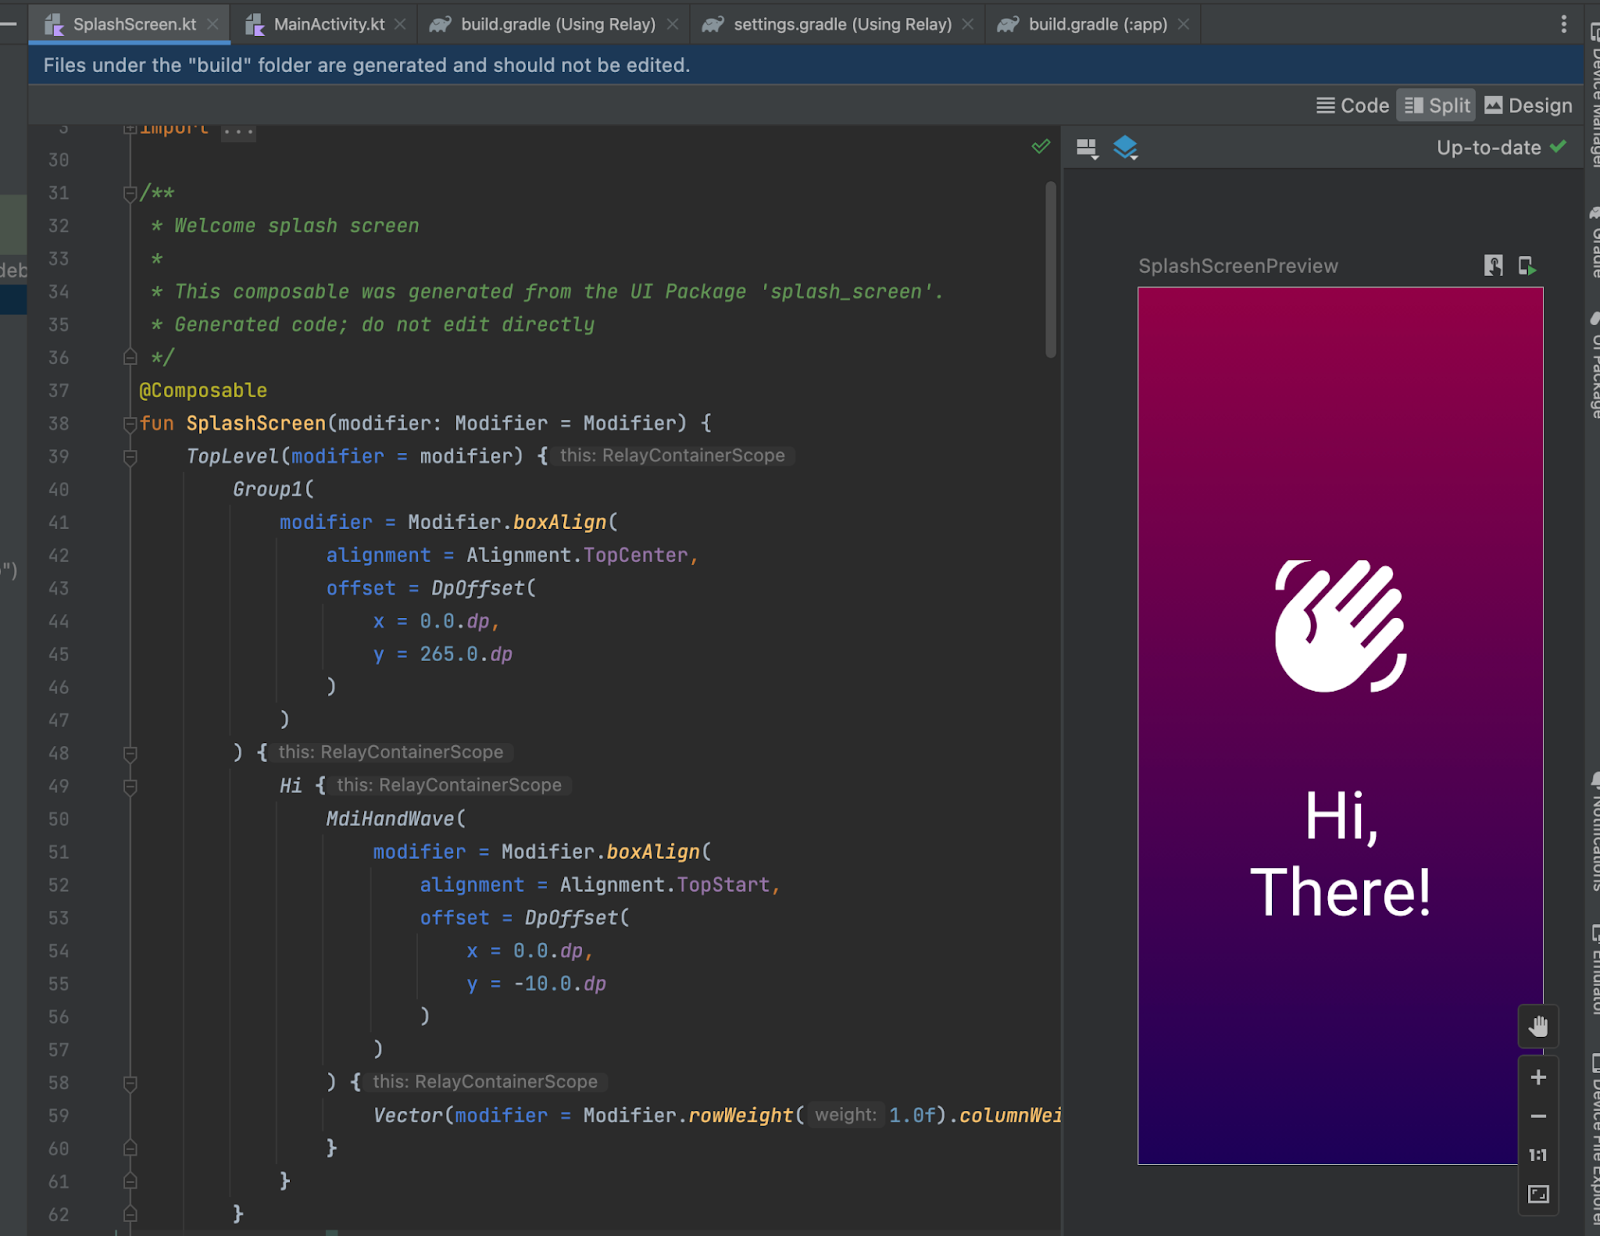Viewport: 1600px width, 1236px height.
Task: Click the SplashScreenPreview label
Action: pos(1238,266)
